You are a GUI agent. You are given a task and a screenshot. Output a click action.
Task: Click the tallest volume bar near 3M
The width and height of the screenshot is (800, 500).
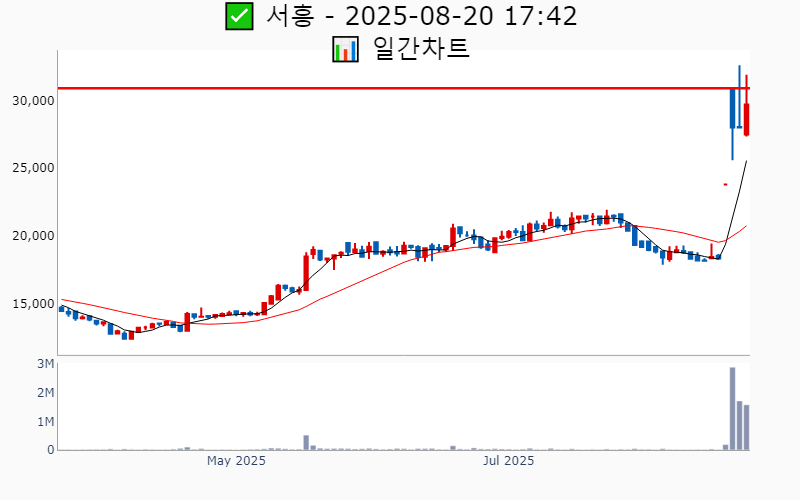point(732,409)
